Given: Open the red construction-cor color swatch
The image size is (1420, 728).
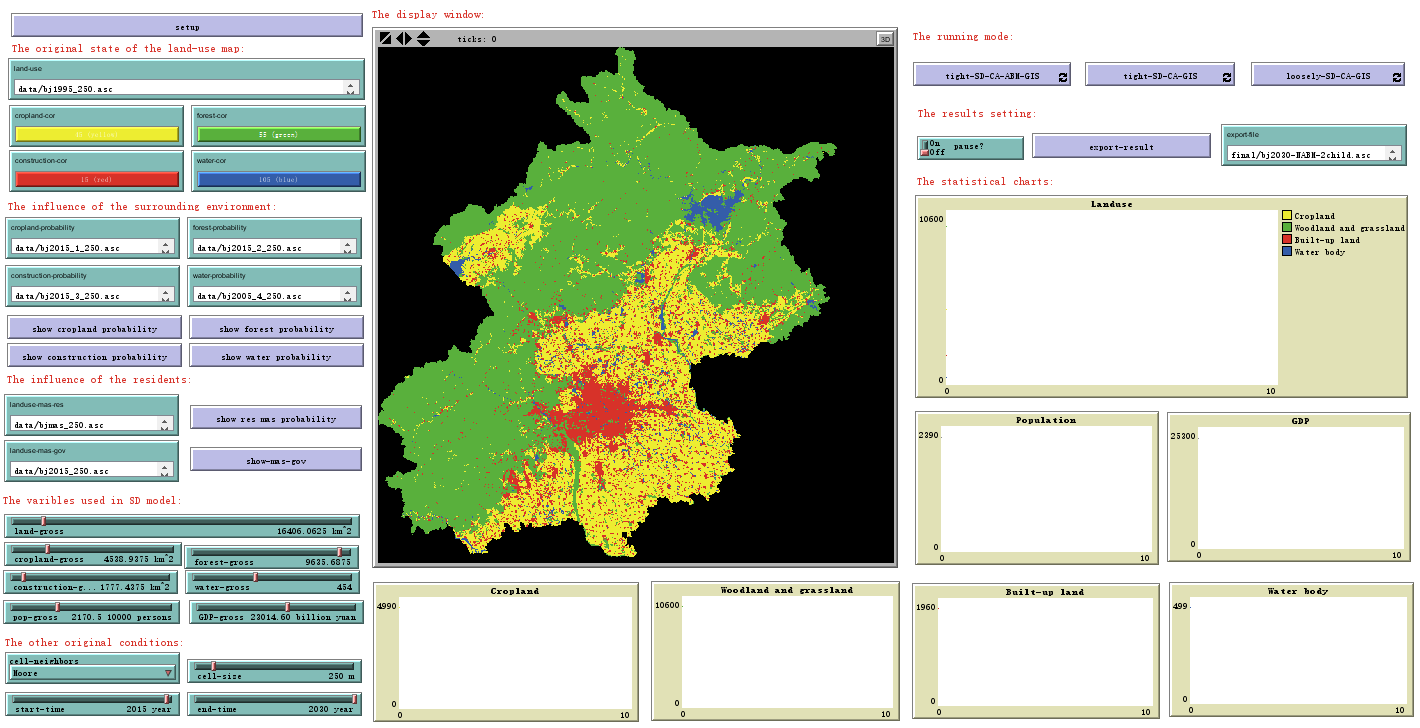Looking at the screenshot, I should pyautogui.click(x=96, y=180).
